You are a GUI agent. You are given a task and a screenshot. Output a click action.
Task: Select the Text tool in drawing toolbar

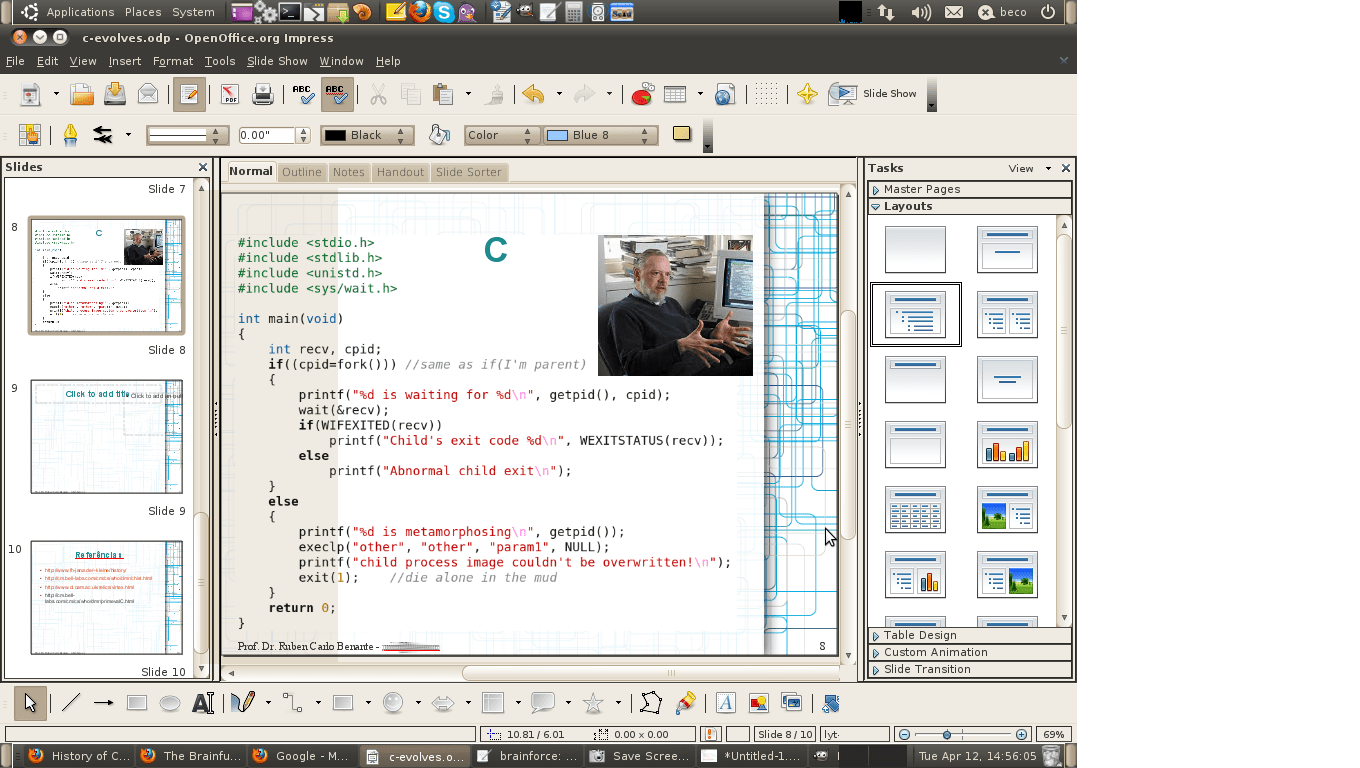(x=202, y=703)
